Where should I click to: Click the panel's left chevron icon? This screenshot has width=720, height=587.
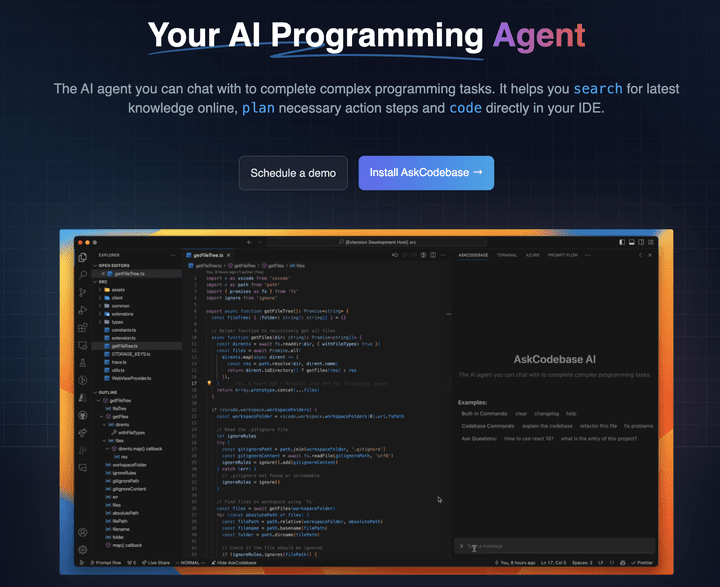640,255
